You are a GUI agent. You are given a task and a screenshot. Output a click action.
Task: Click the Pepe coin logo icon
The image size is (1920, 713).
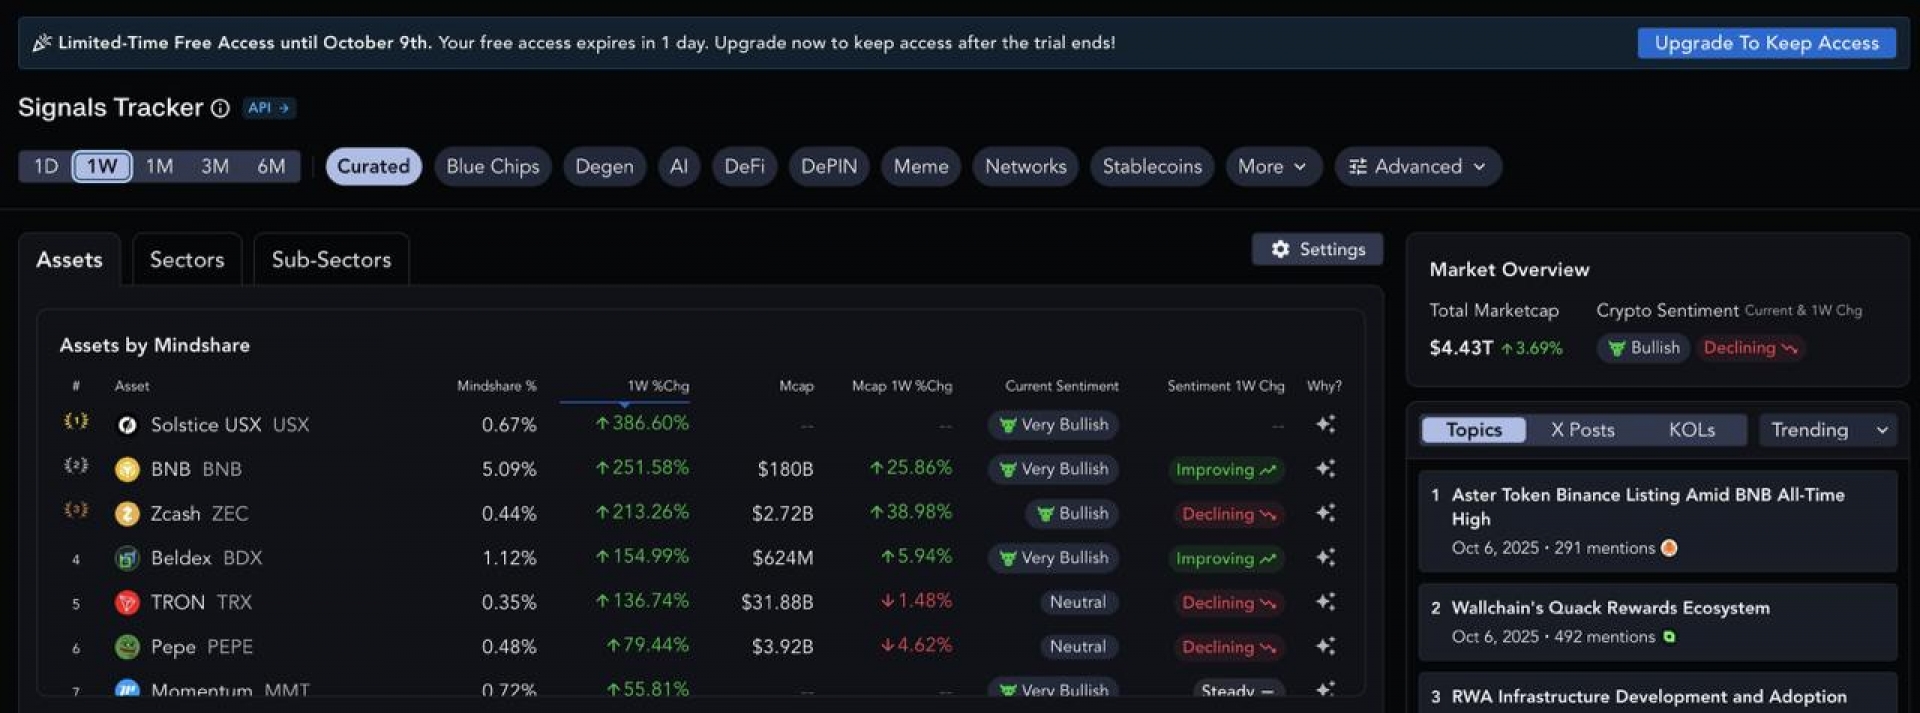pos(127,647)
